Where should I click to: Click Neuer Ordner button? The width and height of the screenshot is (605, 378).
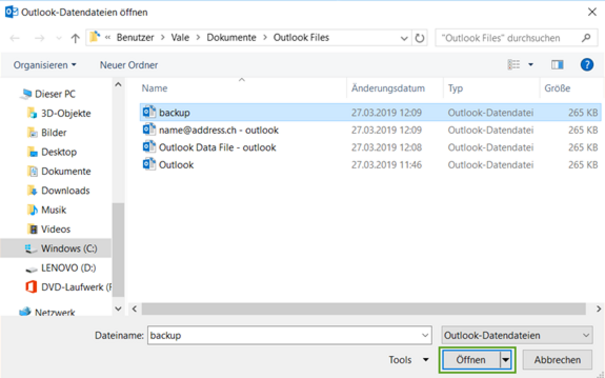(129, 65)
